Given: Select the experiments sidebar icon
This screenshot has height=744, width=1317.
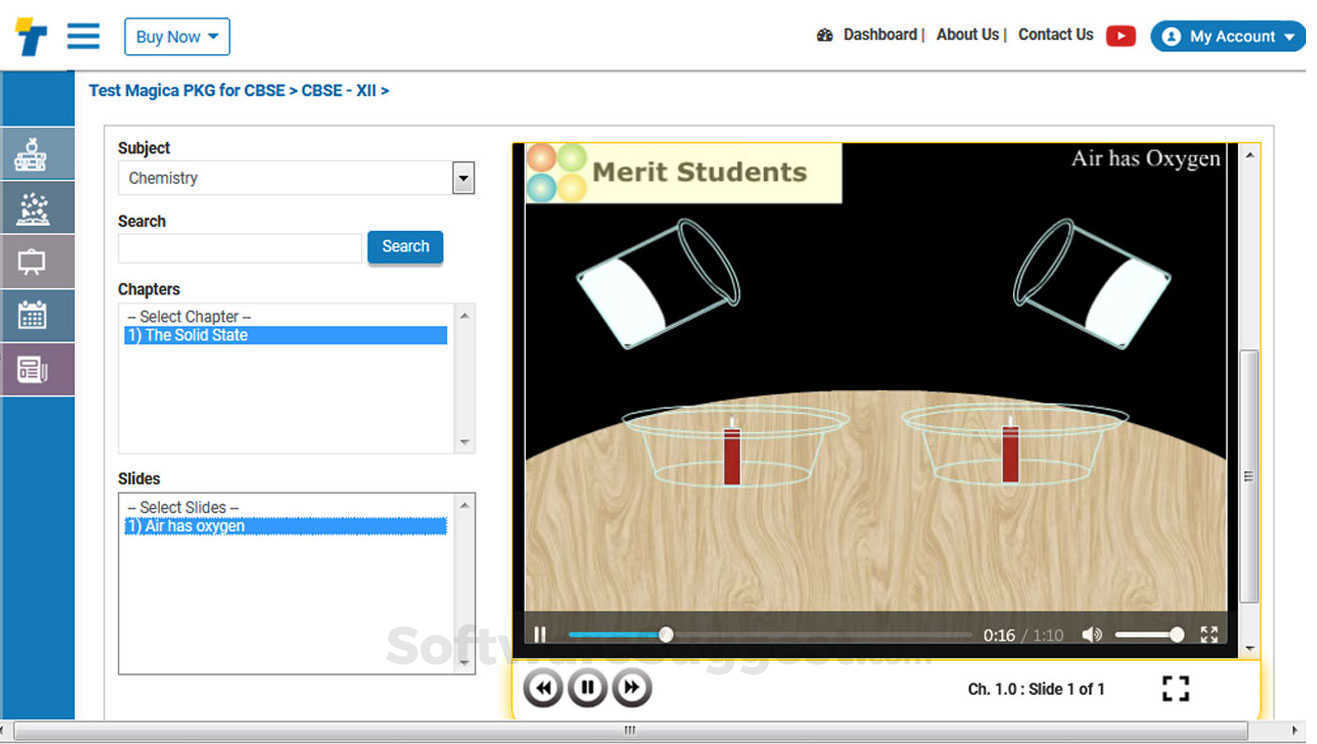Looking at the screenshot, I should [36, 207].
